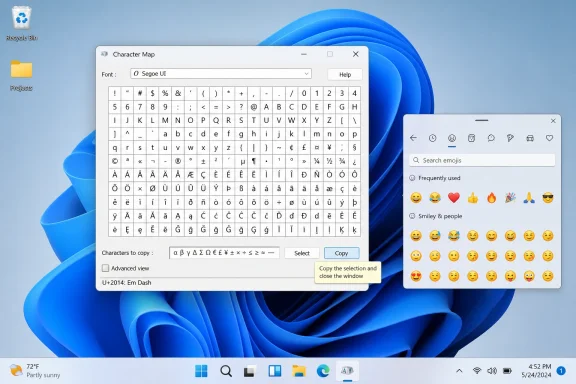This screenshot has width=576, height=384.
Task: Open the weather widget showing 72°F
Action: point(35,371)
